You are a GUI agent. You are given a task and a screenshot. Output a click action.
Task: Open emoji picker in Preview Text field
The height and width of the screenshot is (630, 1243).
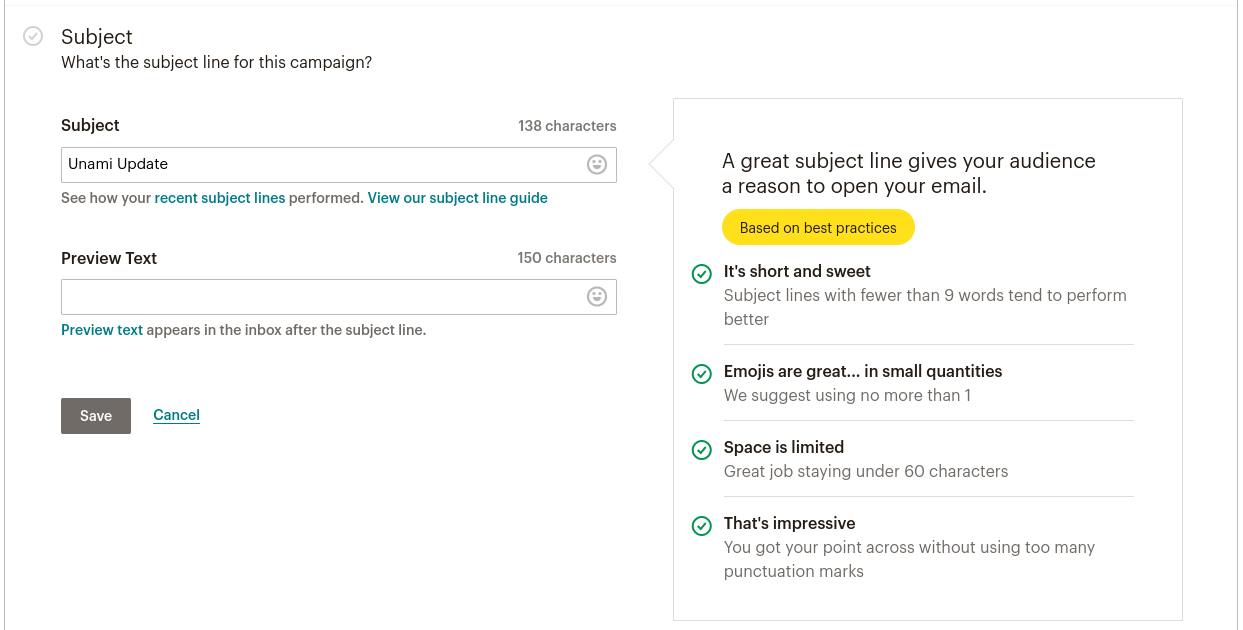click(597, 297)
